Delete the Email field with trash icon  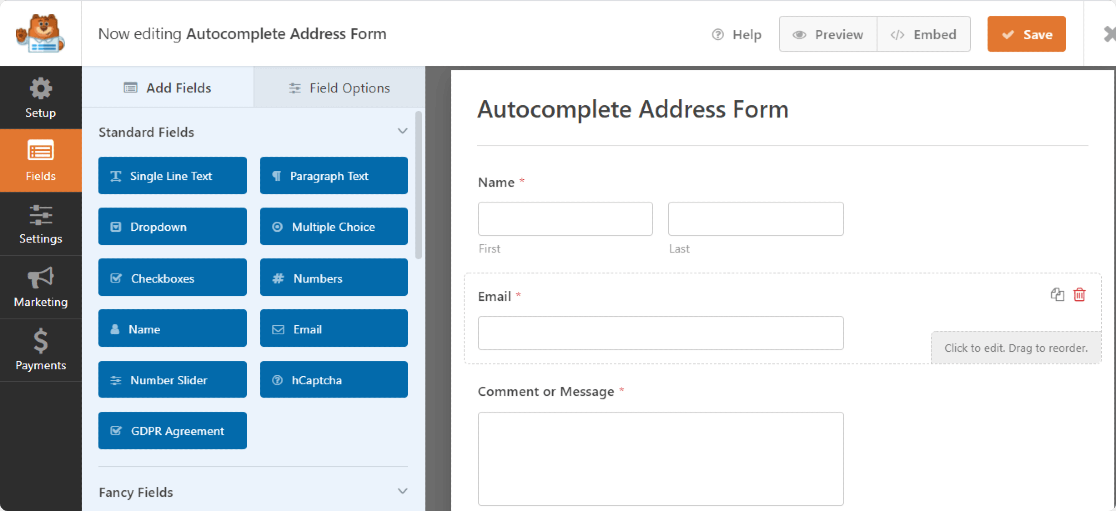coord(1080,295)
